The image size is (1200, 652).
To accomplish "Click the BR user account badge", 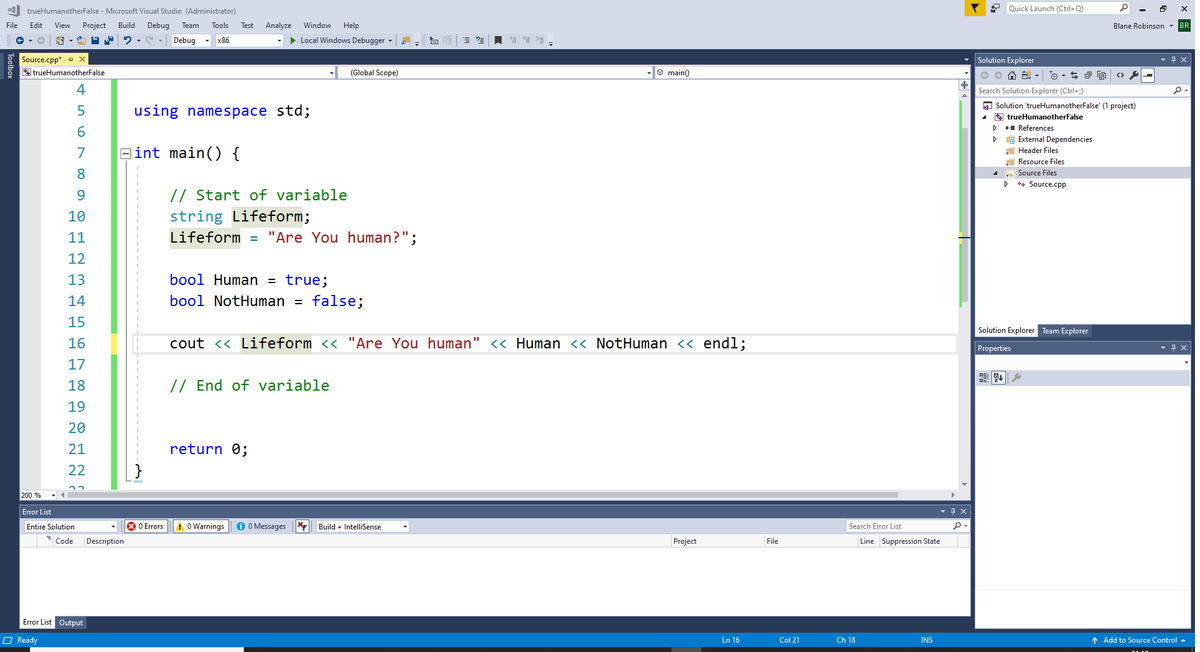I will 1184,25.
